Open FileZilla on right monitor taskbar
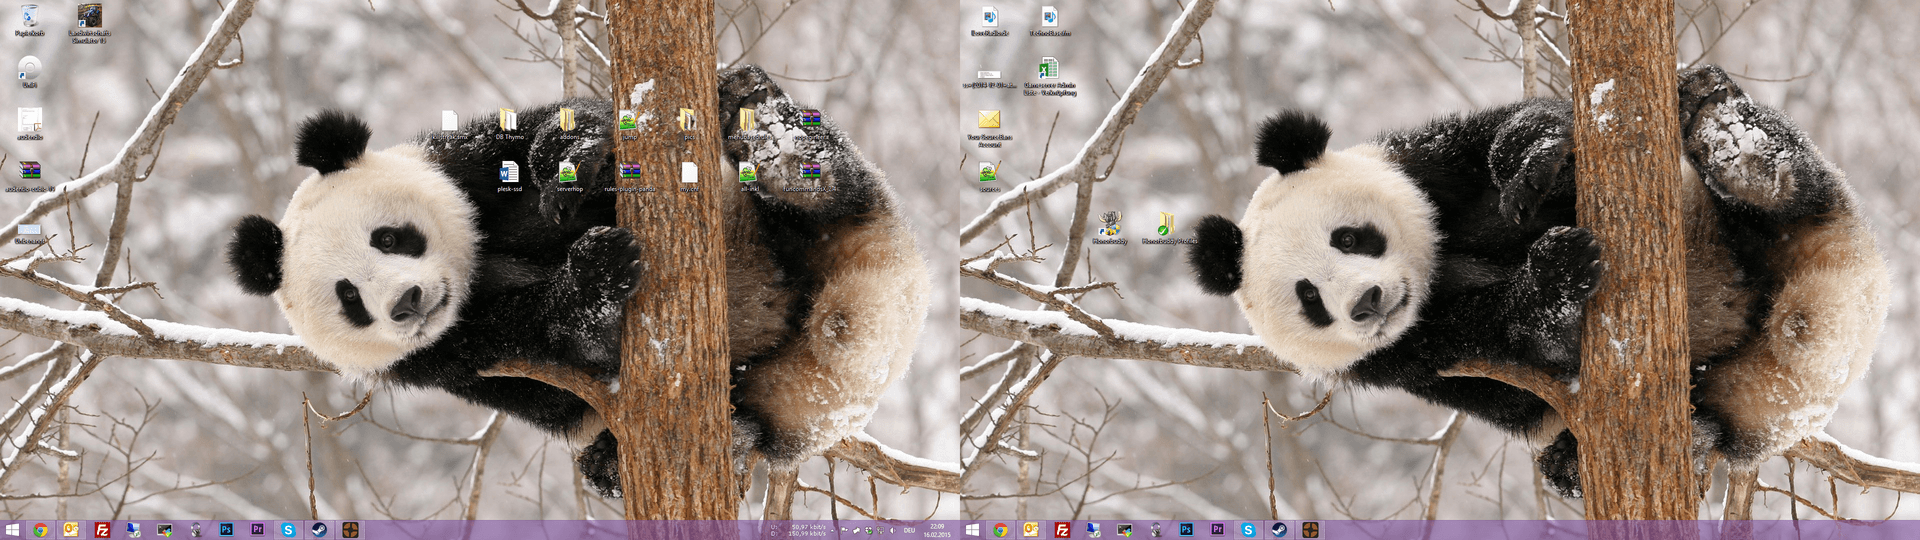1920x540 pixels. pos(1062,530)
